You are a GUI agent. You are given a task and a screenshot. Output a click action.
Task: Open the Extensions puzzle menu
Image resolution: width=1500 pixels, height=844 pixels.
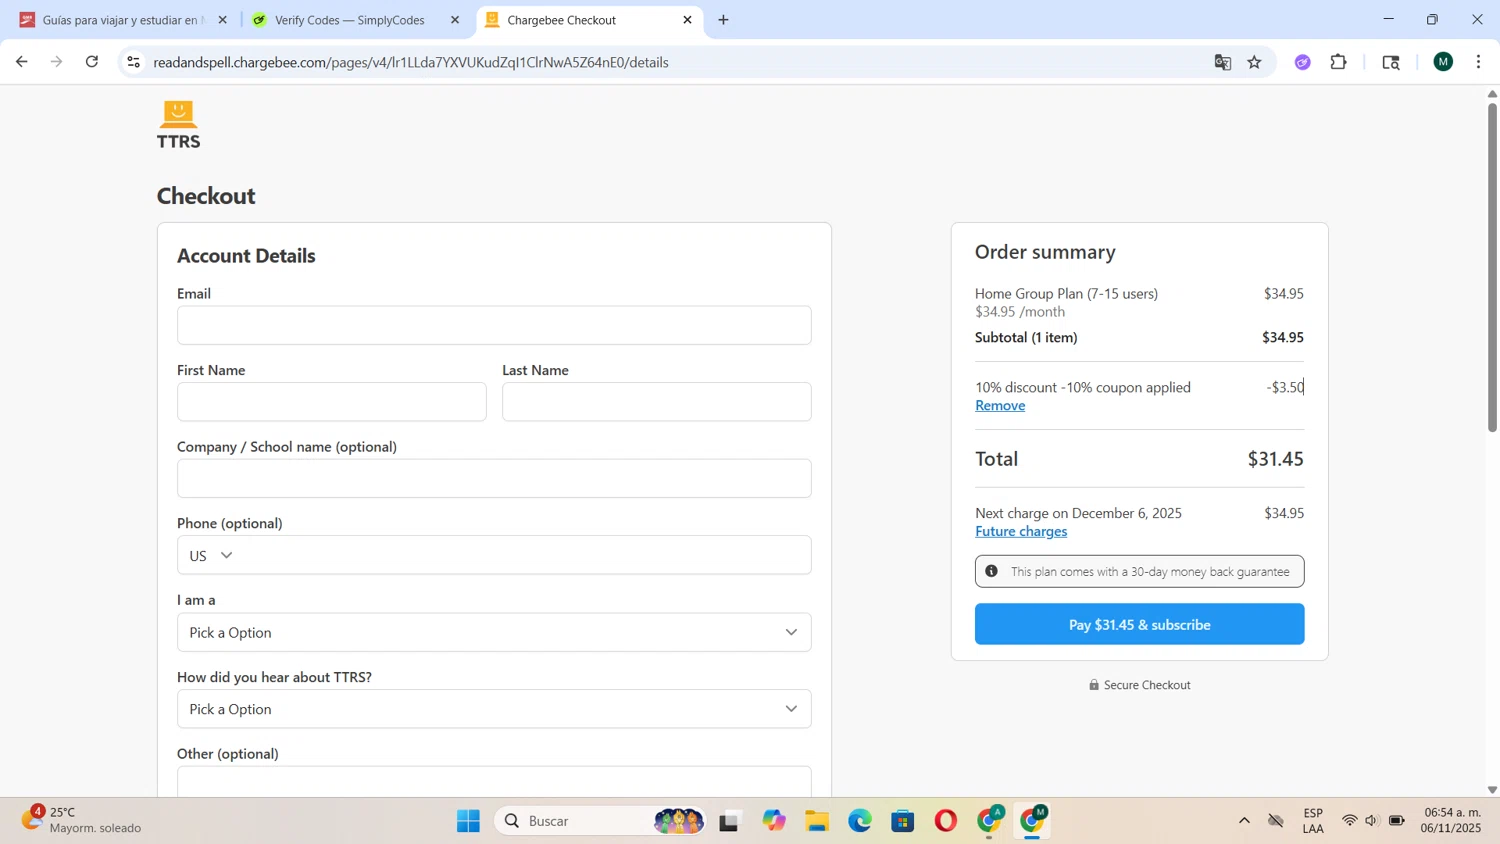pos(1339,62)
